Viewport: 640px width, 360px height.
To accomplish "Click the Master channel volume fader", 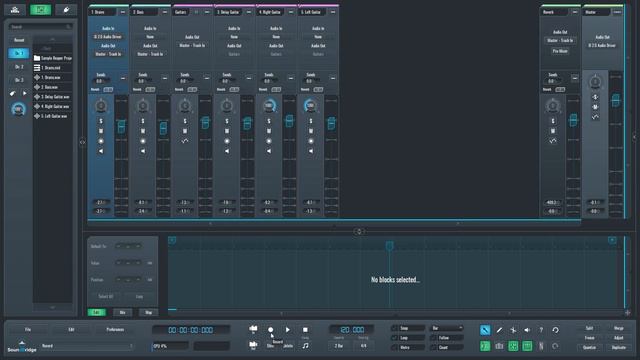I will (616, 100).
